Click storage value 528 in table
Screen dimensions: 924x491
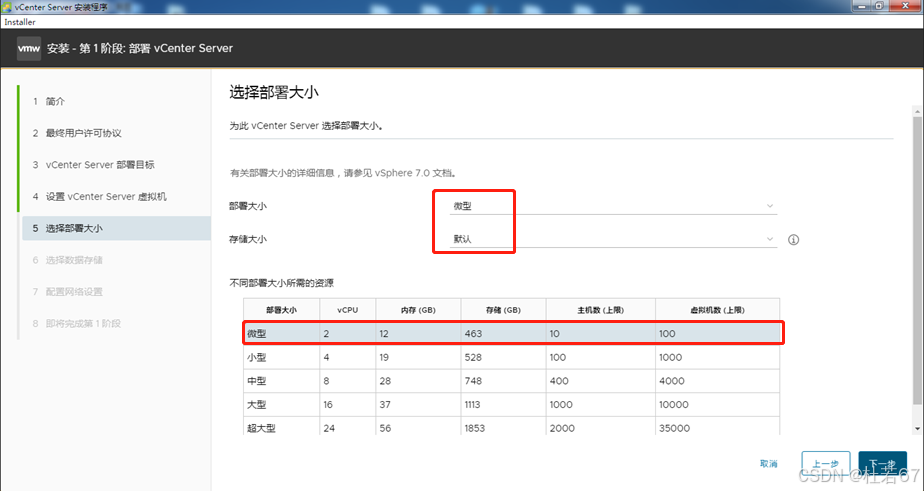click(x=504, y=357)
